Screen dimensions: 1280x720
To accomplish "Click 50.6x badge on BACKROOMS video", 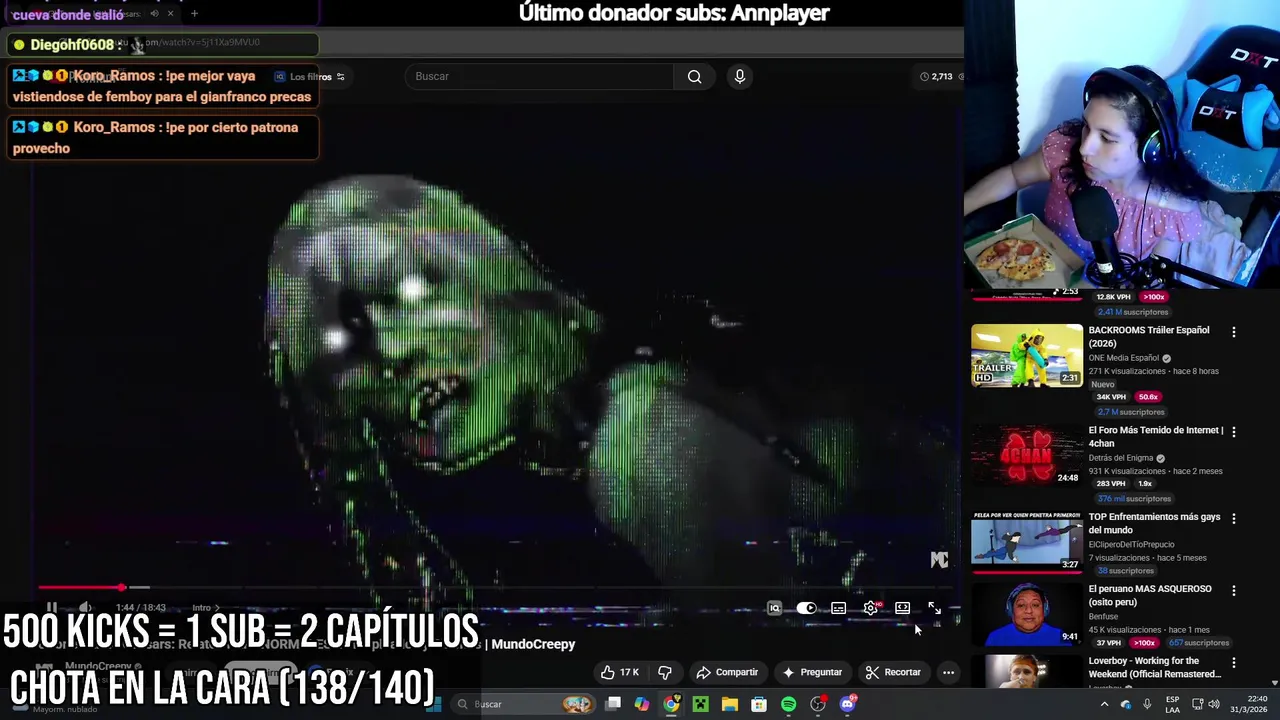I will point(1148,397).
